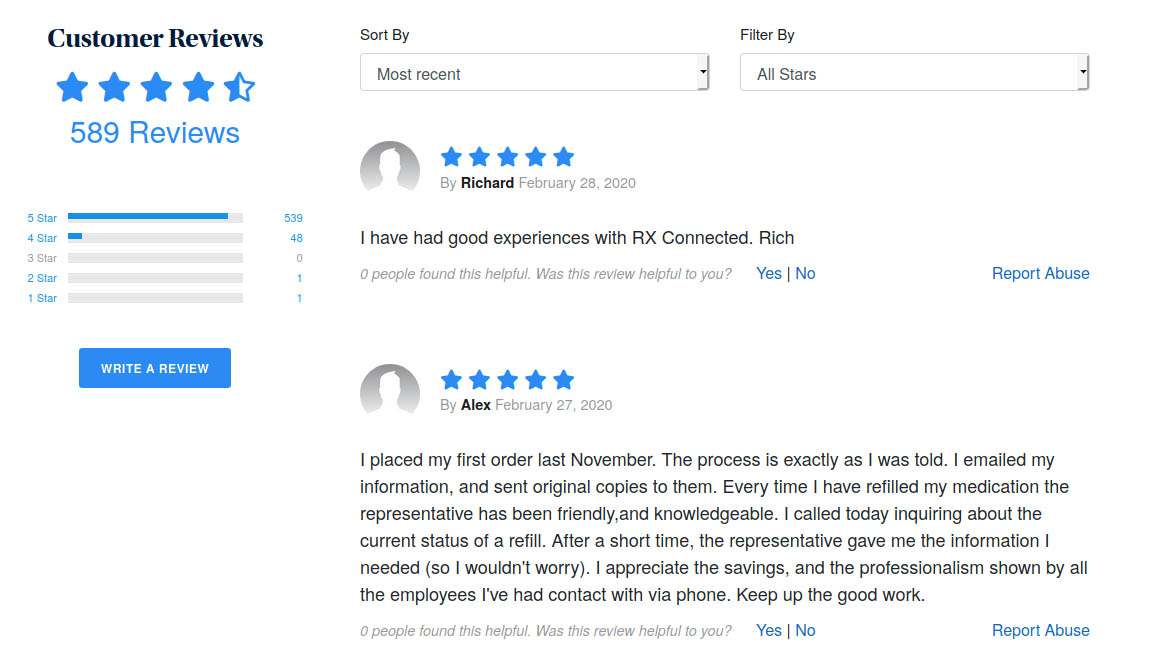
Task: Open the Sort By dropdown
Action: click(x=534, y=73)
